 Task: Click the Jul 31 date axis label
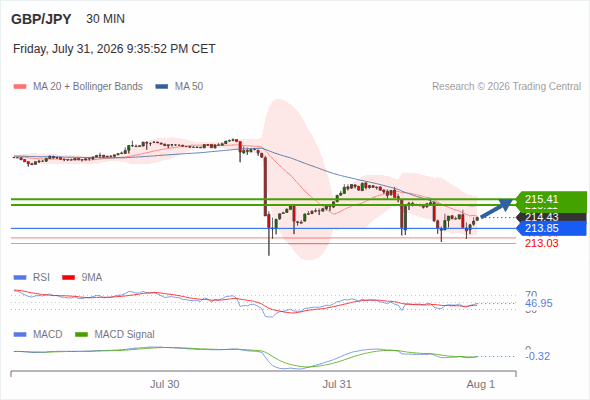pyautogui.click(x=337, y=384)
